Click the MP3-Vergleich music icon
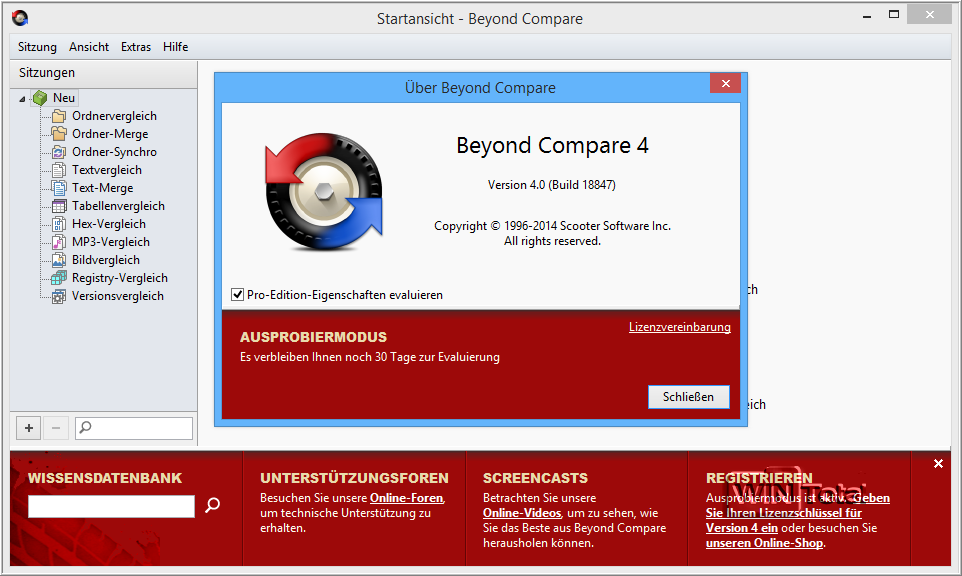The image size is (962, 576). point(59,242)
